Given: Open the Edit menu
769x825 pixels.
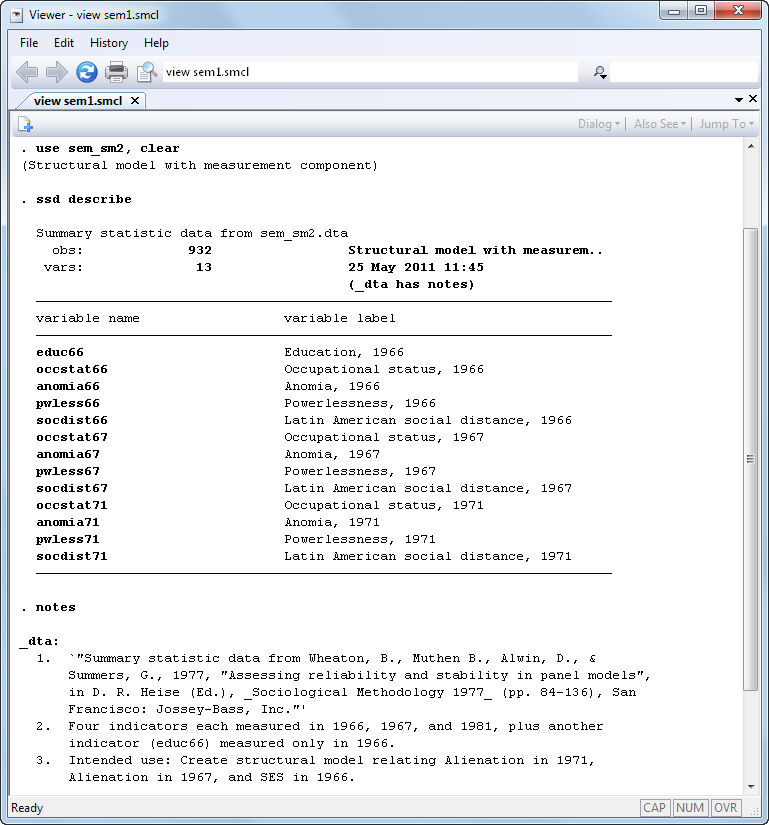Looking at the screenshot, I should point(64,43).
